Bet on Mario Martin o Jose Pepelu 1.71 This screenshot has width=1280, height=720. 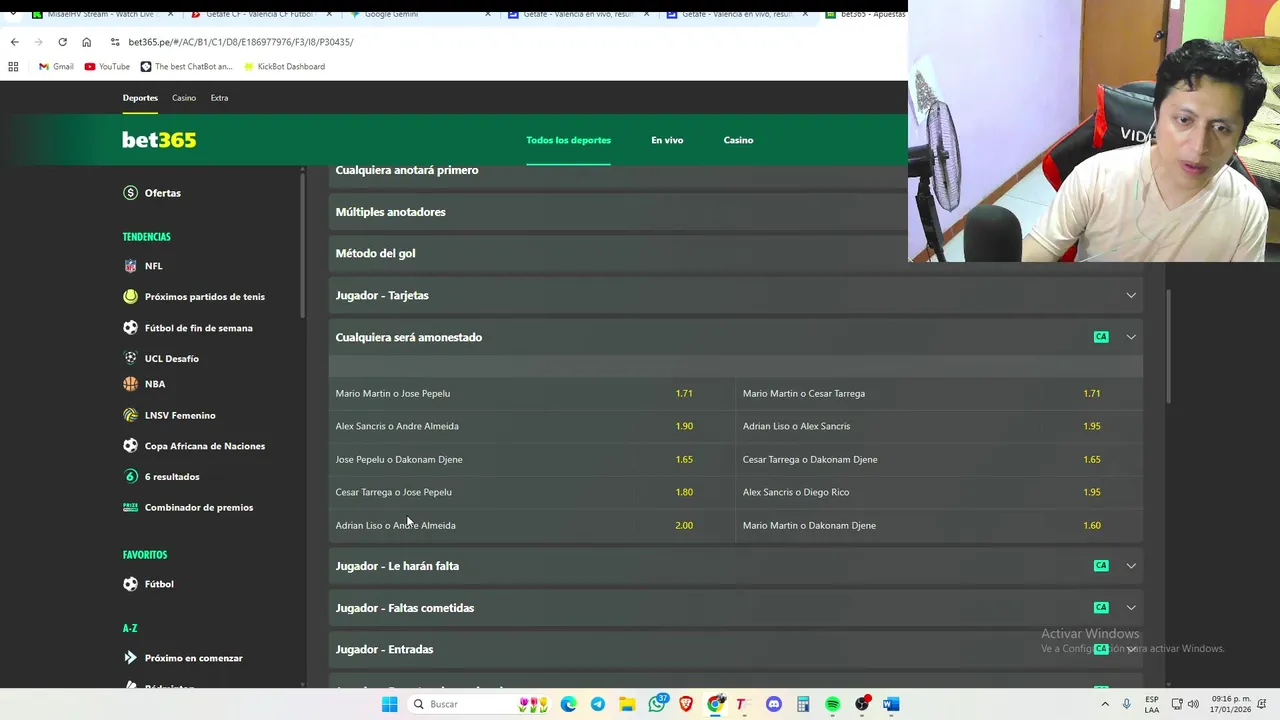[x=531, y=393]
